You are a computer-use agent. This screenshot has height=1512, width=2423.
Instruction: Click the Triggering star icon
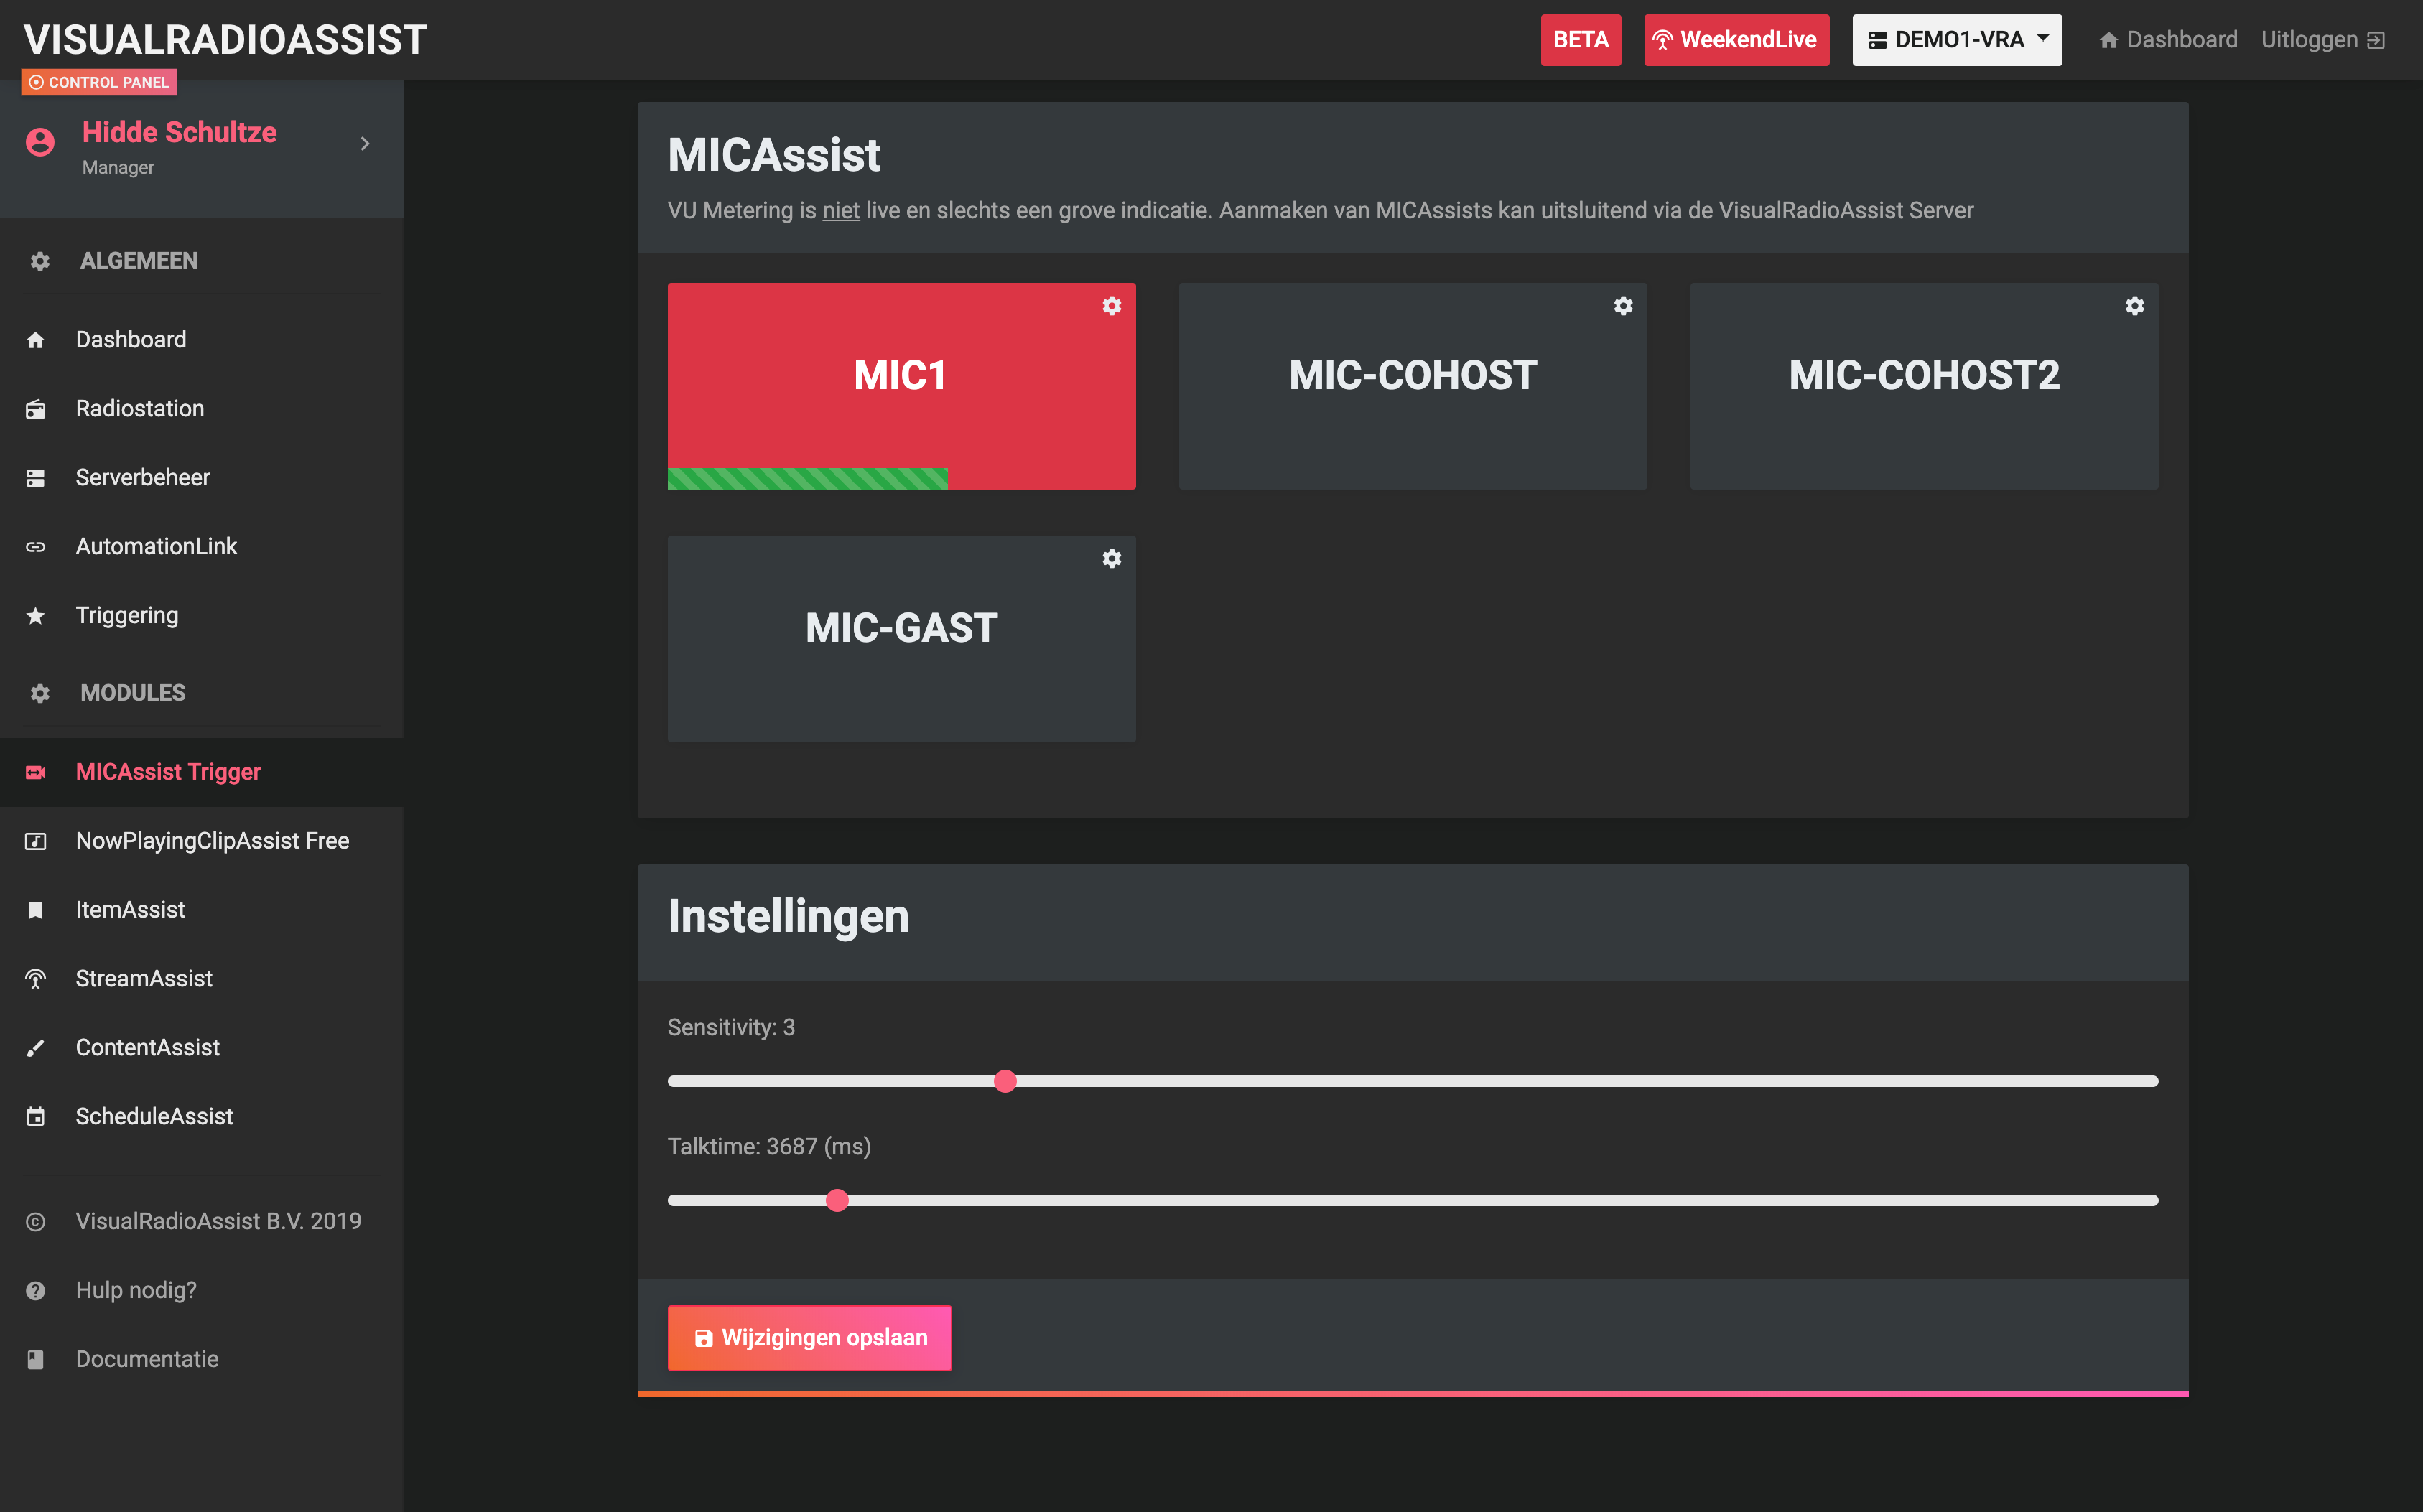coord(36,616)
